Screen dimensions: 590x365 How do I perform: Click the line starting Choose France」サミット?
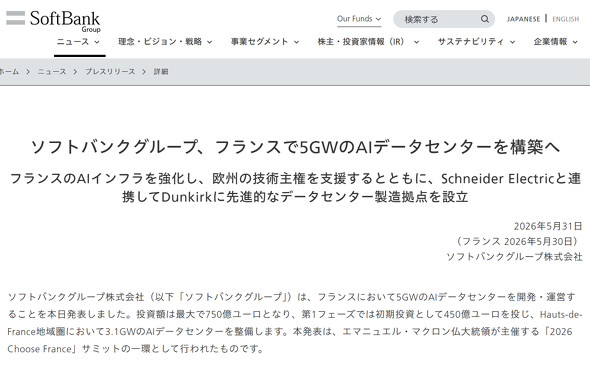[x=136, y=349]
